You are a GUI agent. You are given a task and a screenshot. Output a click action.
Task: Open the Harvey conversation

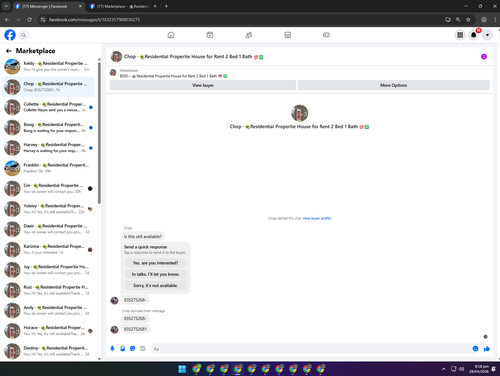[49, 148]
